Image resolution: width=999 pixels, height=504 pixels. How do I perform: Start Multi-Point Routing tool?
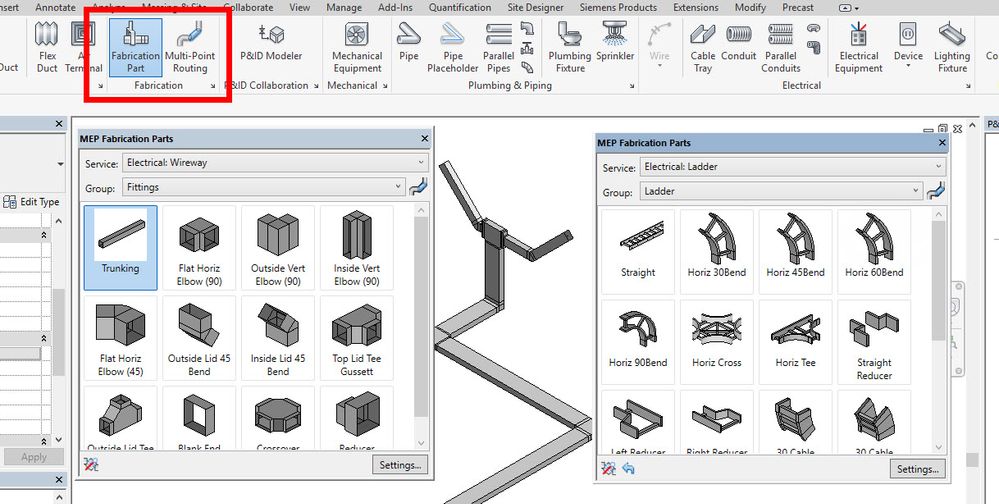coord(190,48)
